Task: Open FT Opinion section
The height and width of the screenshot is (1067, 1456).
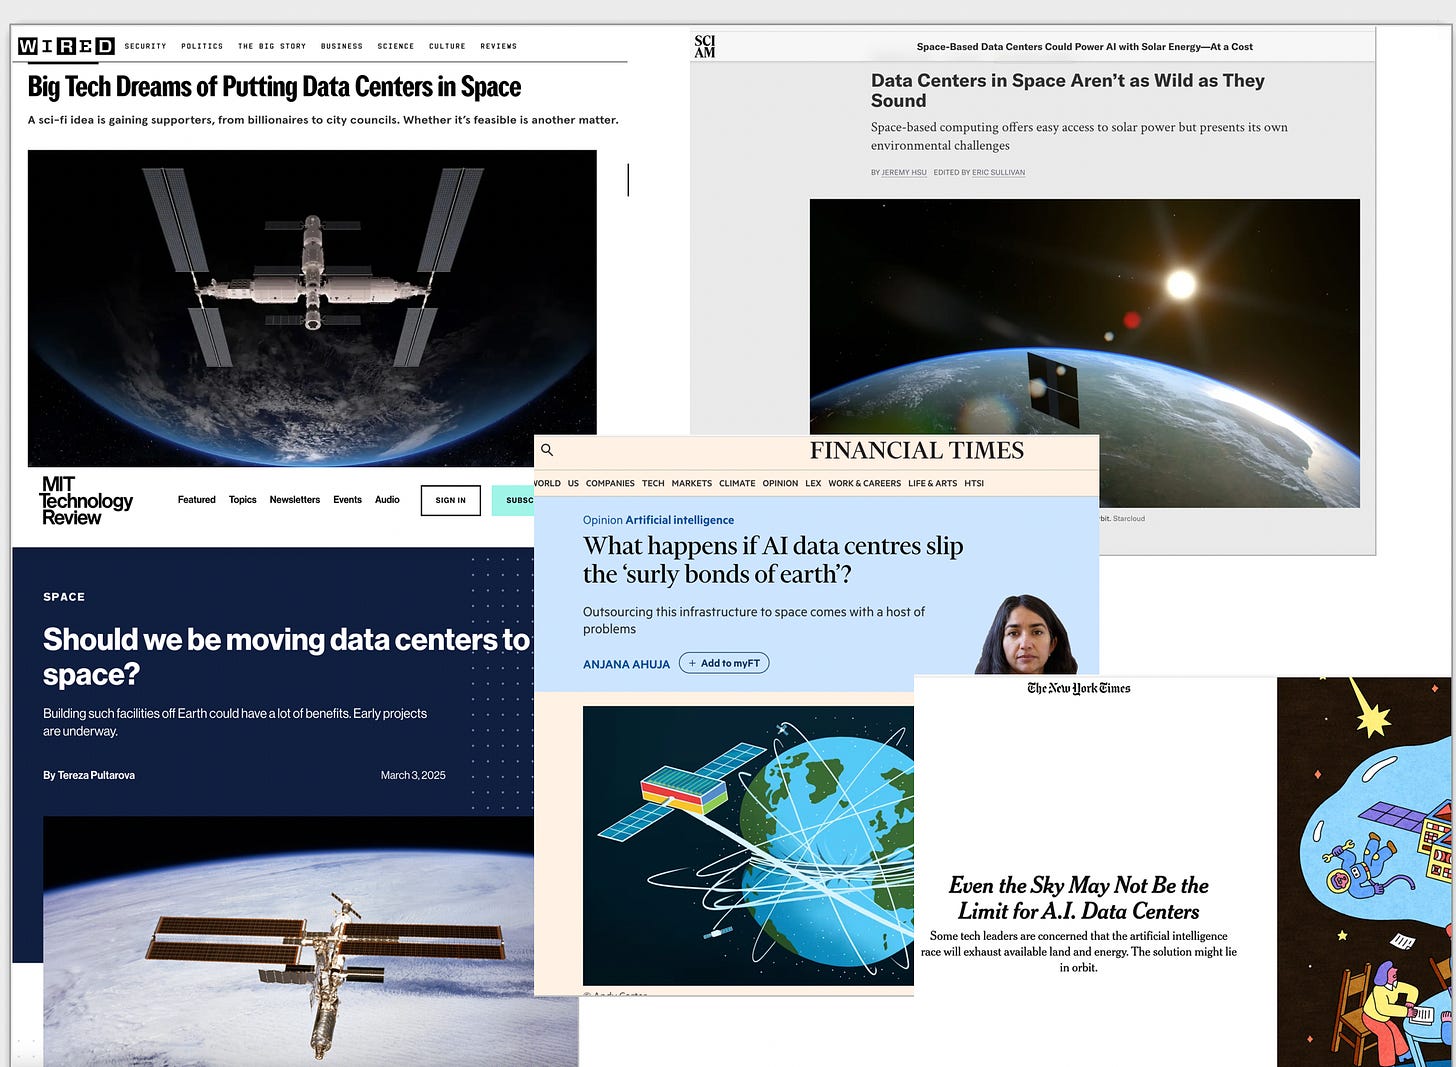Action: coord(780,483)
